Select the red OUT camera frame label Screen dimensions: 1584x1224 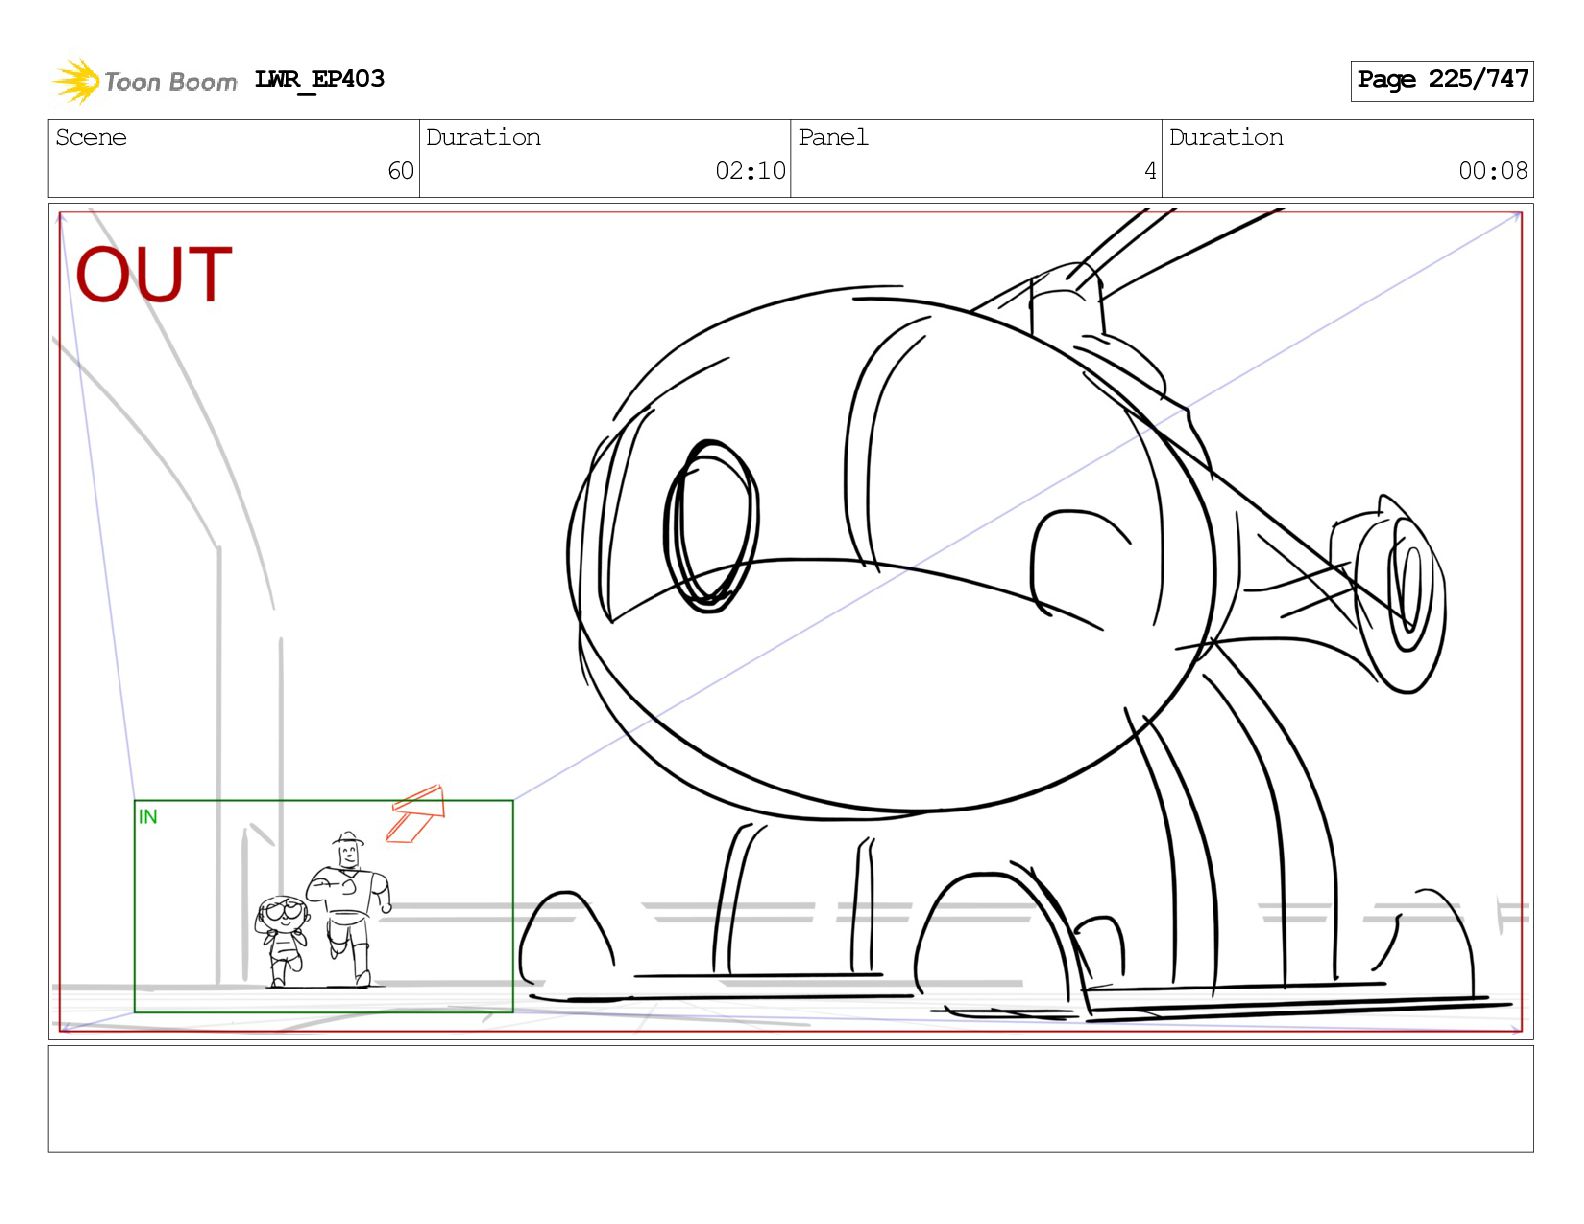pos(154,275)
